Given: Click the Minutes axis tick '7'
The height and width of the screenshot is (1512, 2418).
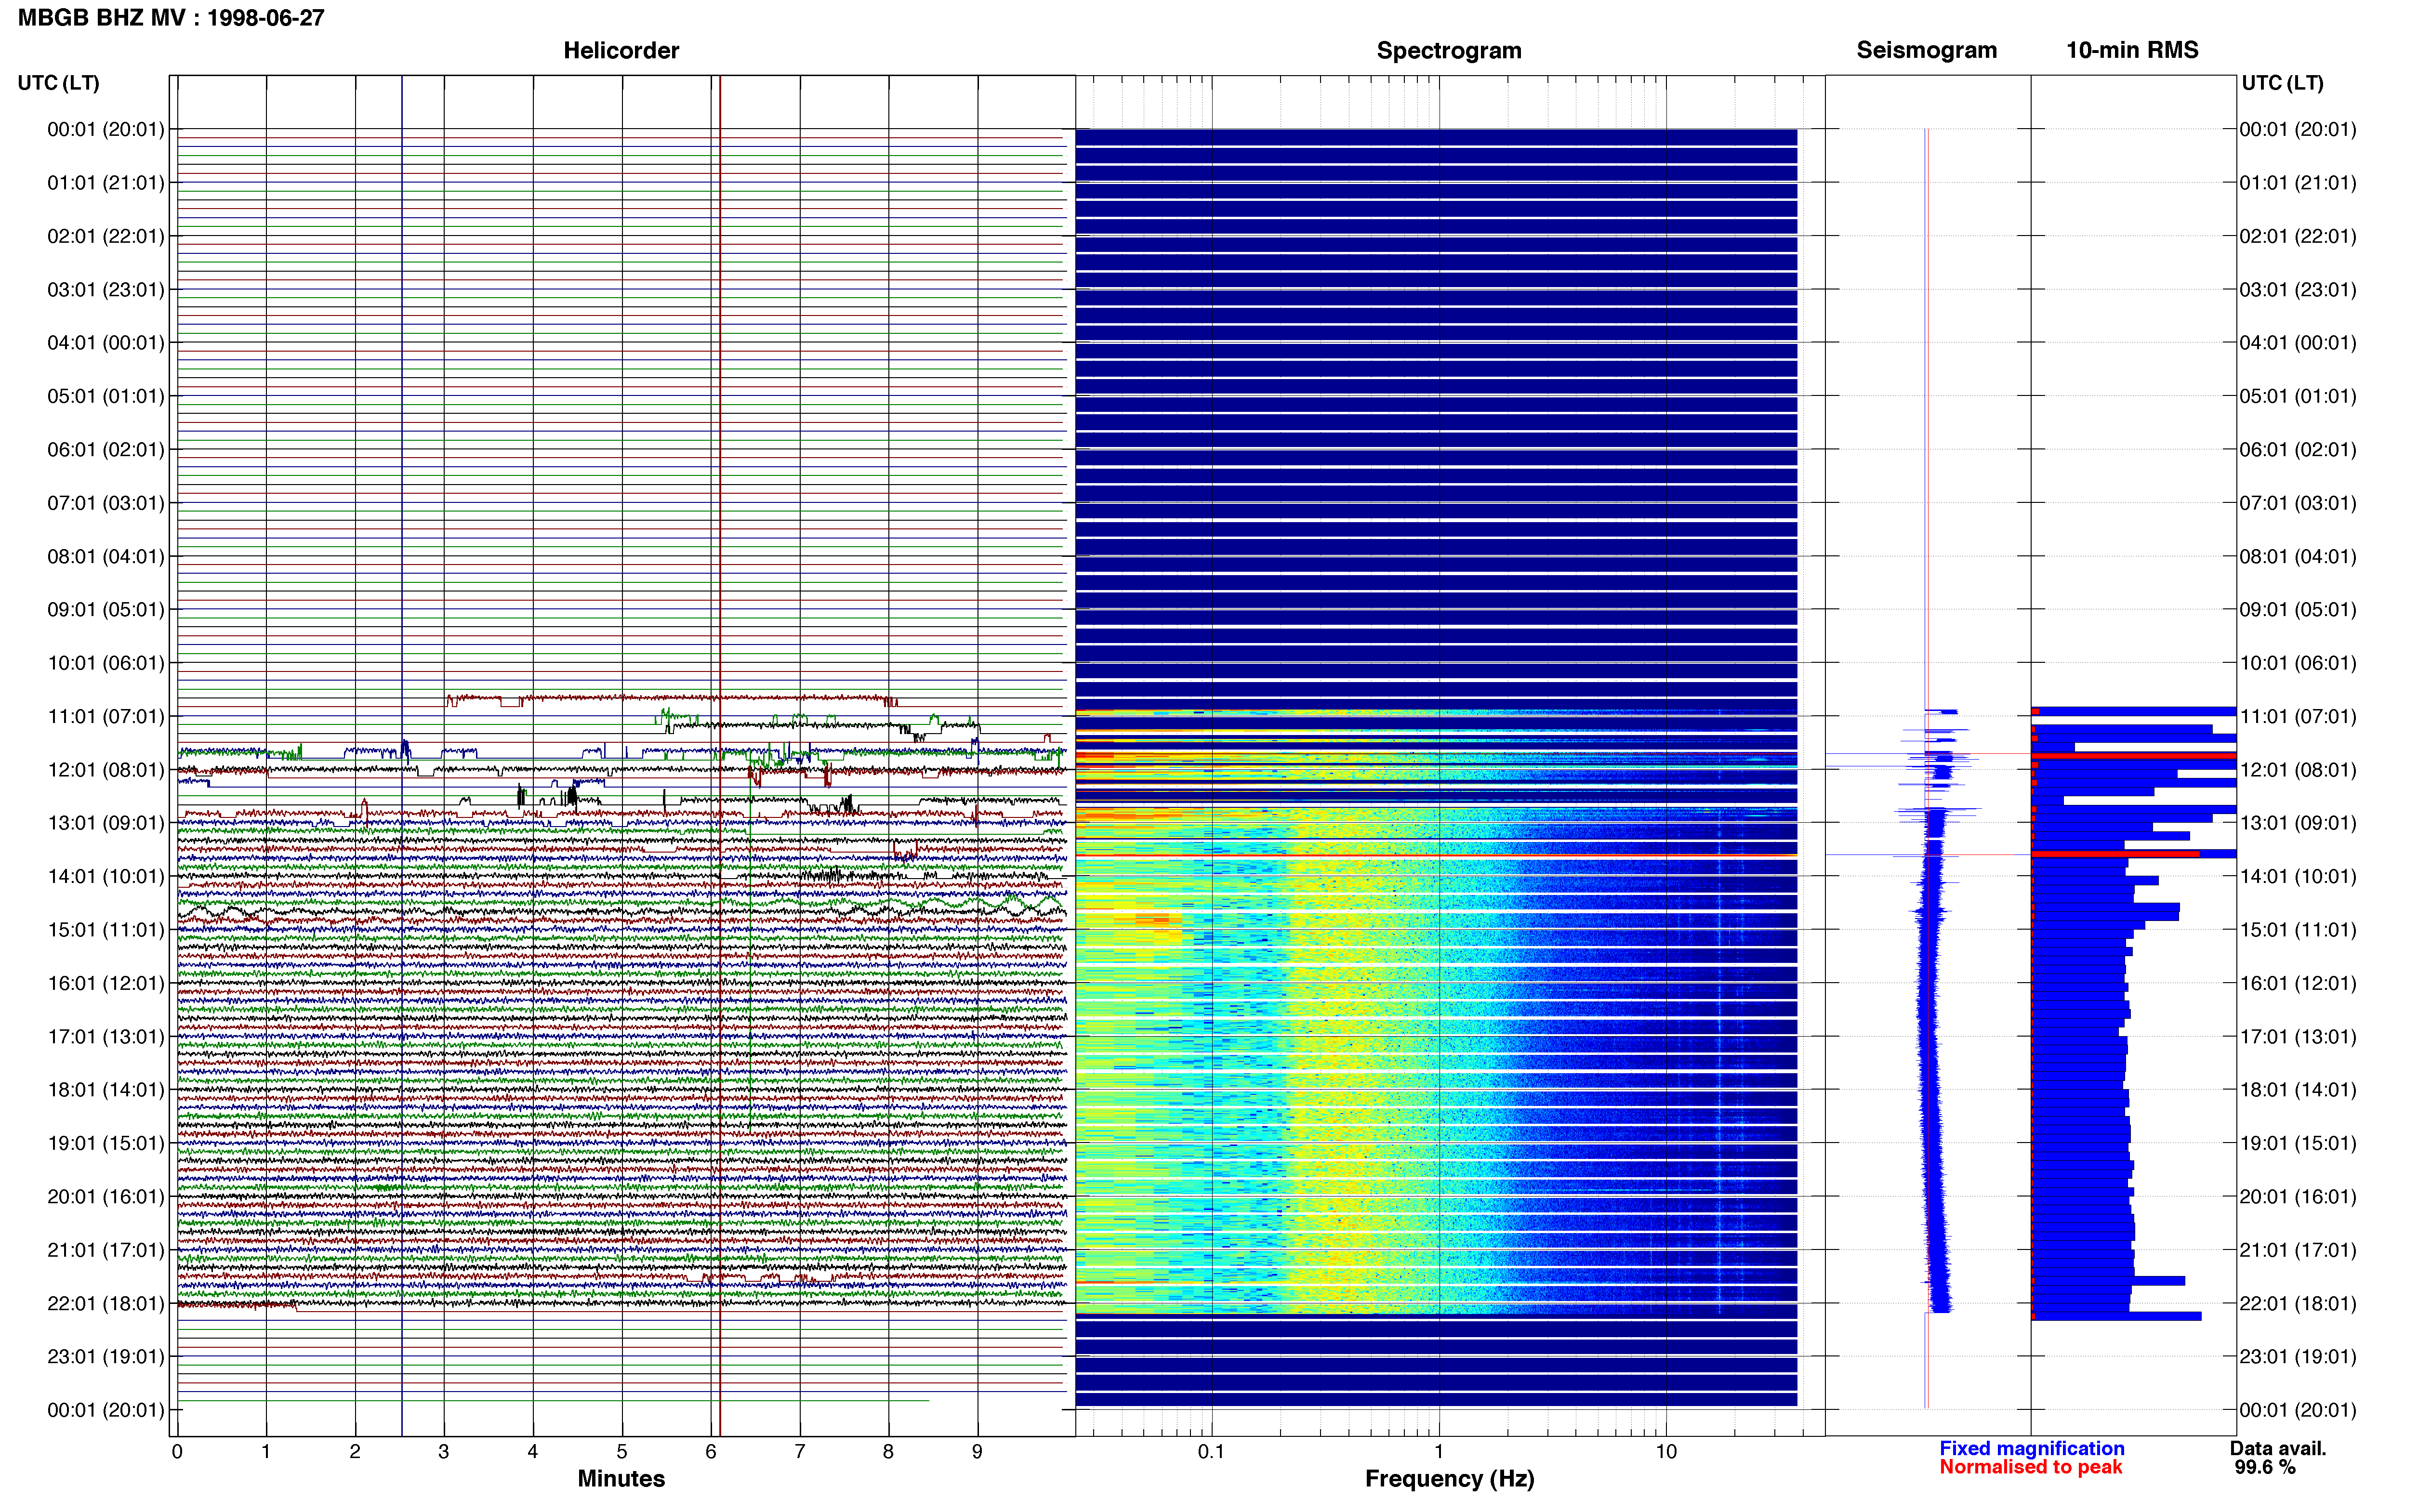Looking at the screenshot, I should pos(800,1452).
